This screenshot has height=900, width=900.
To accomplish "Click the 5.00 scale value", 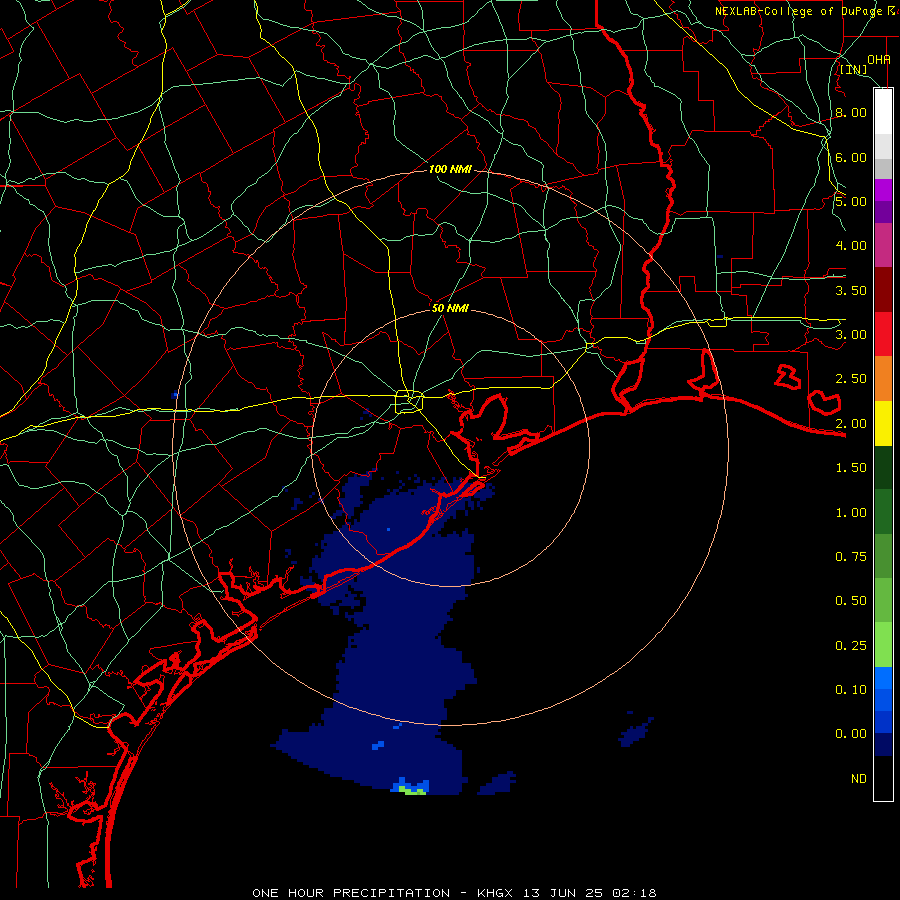I will [x=851, y=201].
